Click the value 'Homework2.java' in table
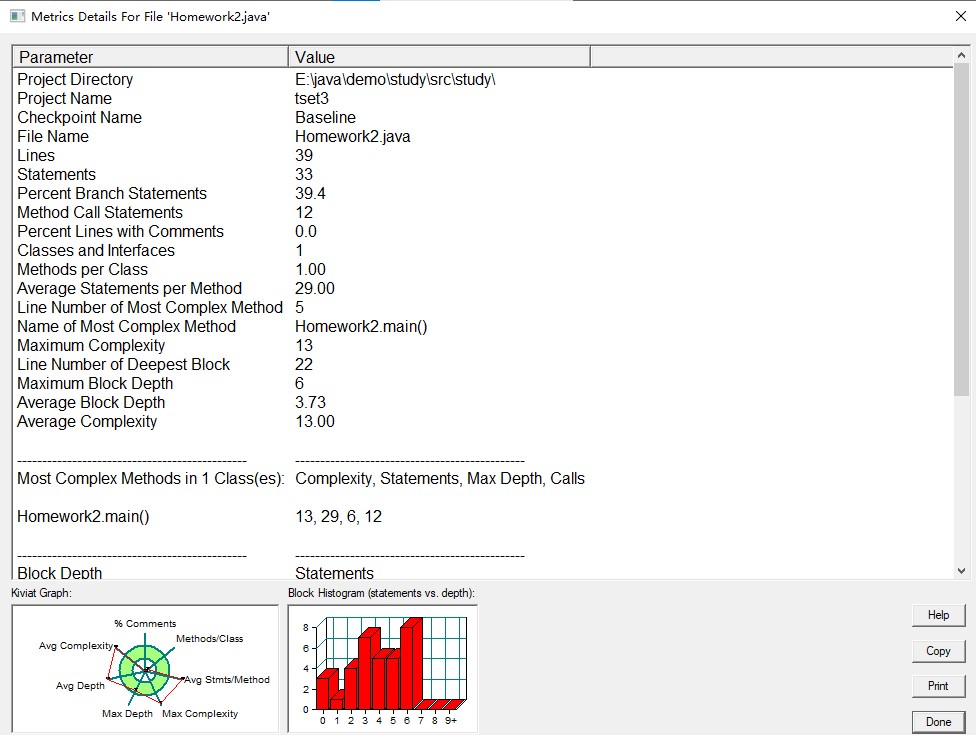 coord(353,136)
